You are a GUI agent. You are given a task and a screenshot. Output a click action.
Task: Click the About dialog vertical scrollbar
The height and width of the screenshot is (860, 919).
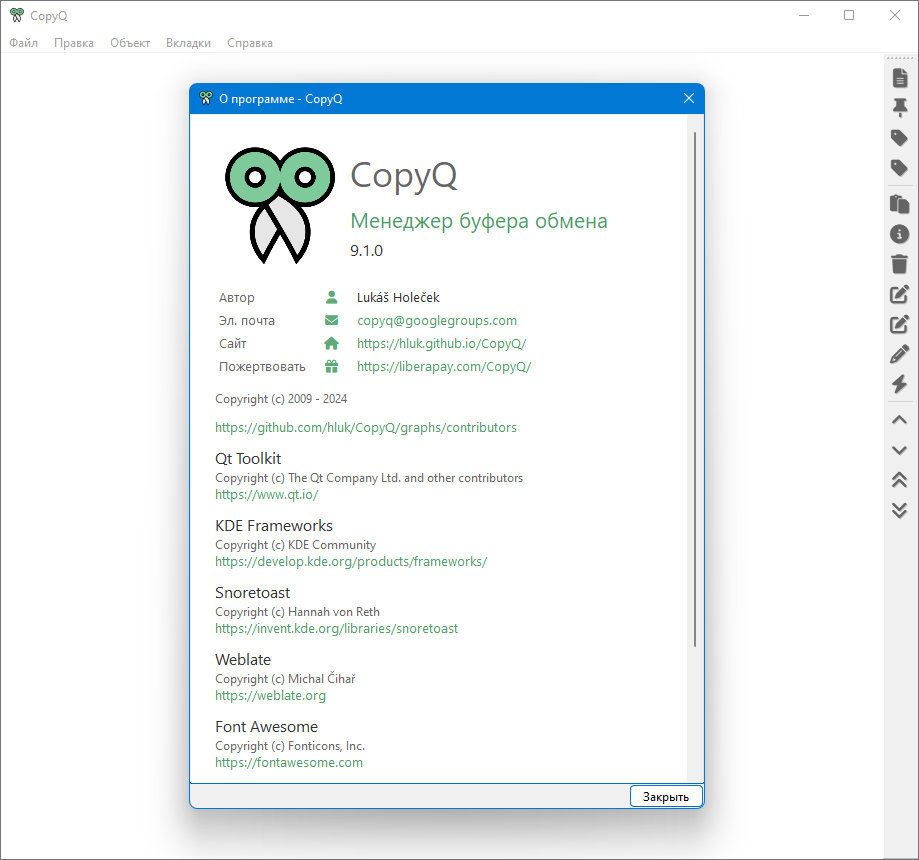tap(695, 389)
